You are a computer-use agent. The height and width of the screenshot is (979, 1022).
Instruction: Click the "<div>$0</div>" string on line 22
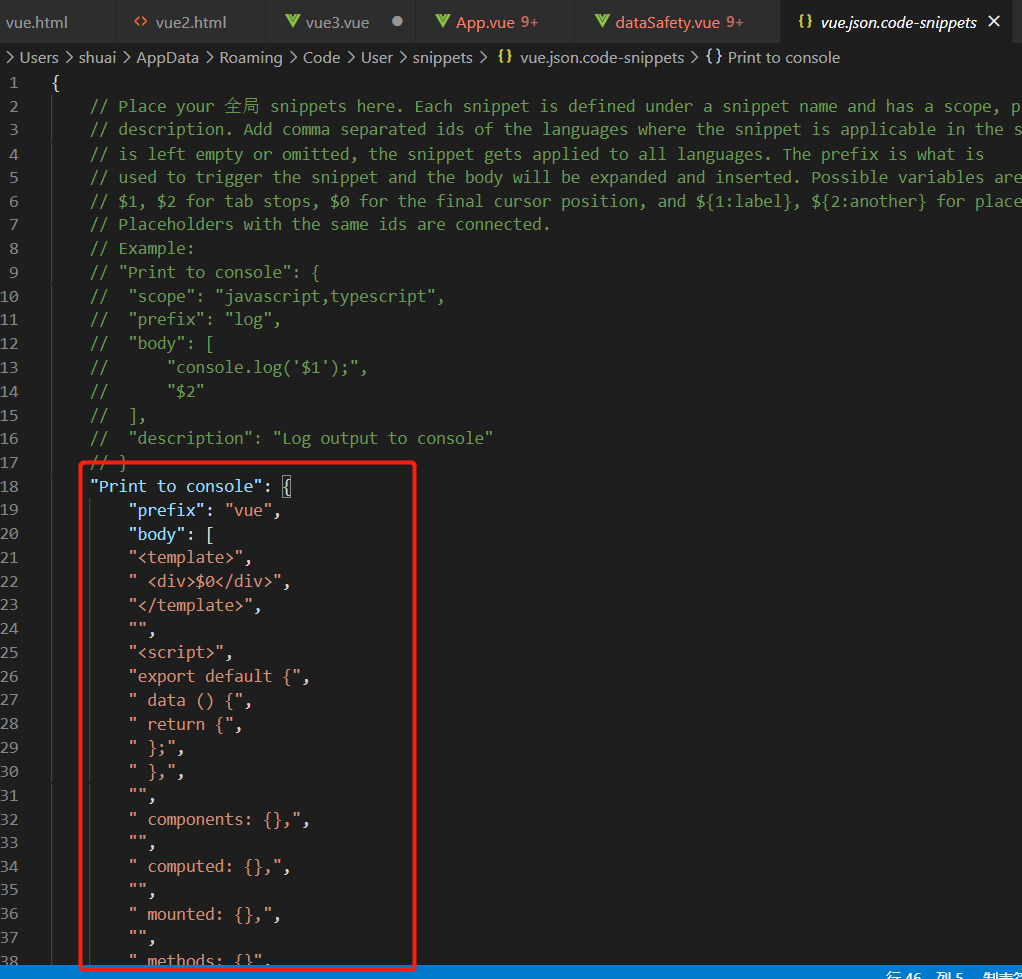point(205,581)
